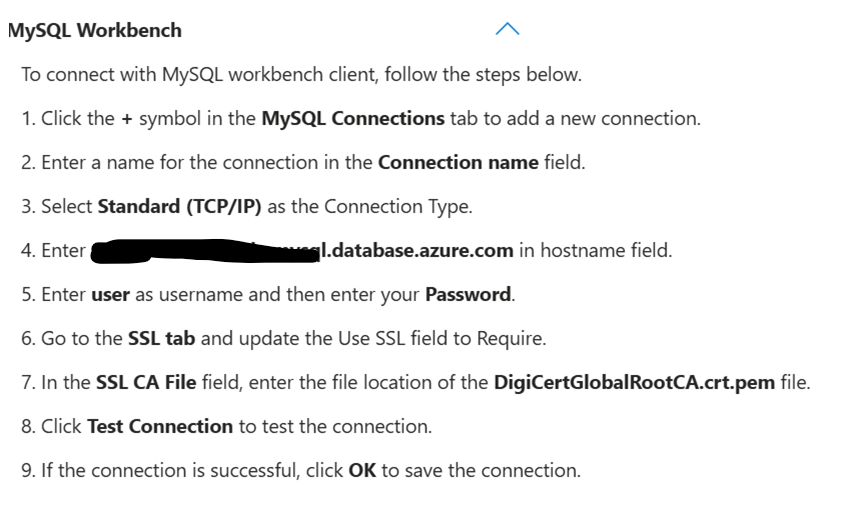862x514 pixels.
Task: Click 'Test Connection' bold text in step 8
Action: tap(160, 426)
